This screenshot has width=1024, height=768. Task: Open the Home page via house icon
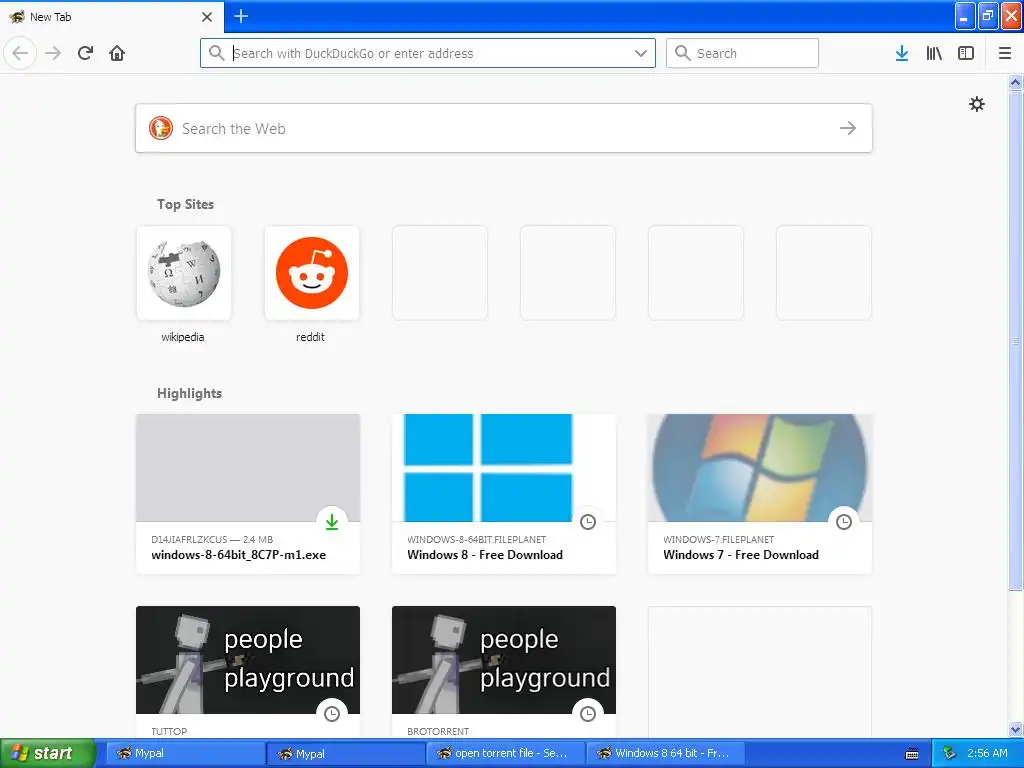pos(117,53)
